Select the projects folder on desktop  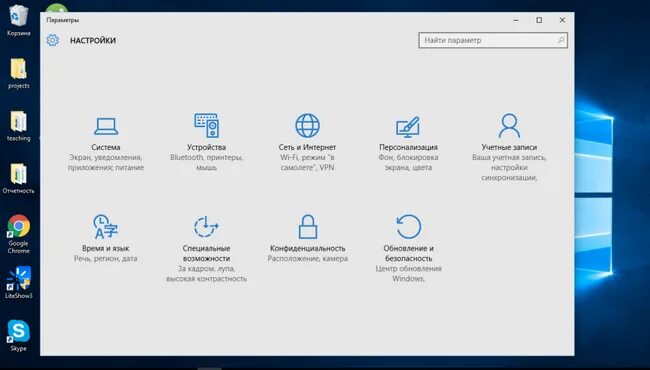19,74
